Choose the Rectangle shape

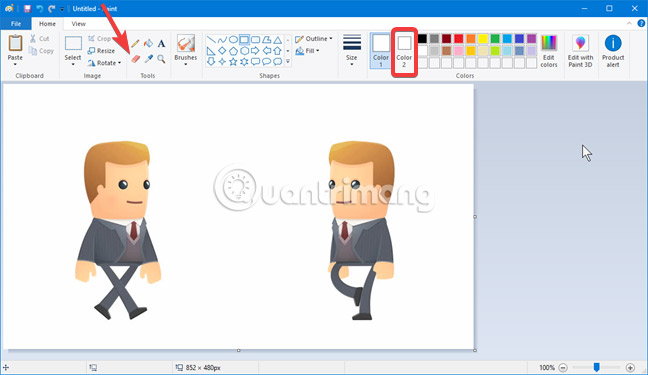click(244, 40)
